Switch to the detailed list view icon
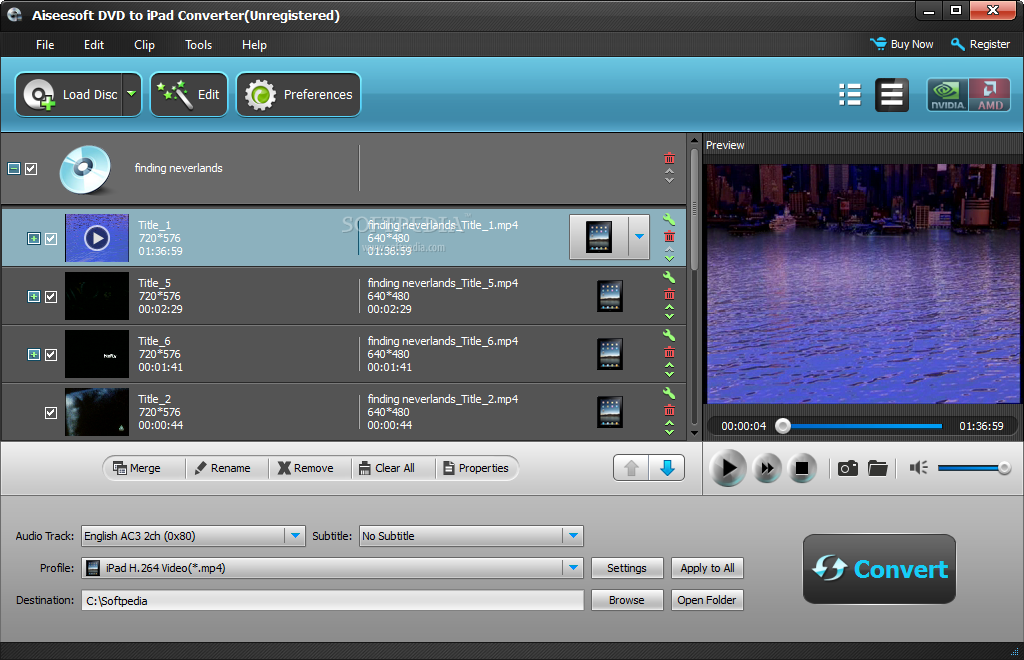Image resolution: width=1024 pixels, height=660 pixels. click(850, 95)
